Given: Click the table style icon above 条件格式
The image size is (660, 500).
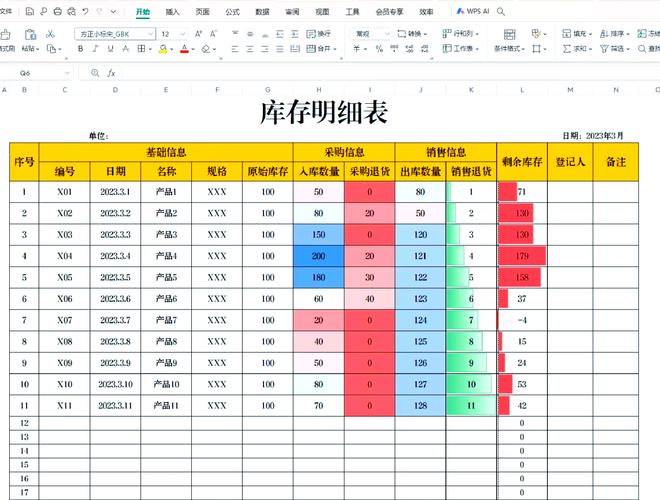Looking at the screenshot, I should point(510,34).
